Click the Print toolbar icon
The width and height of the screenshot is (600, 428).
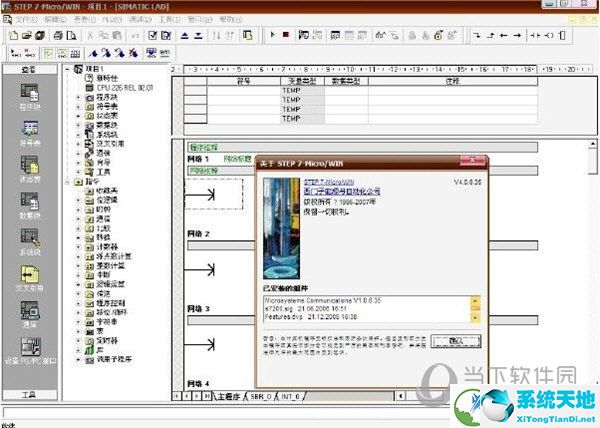tap(58, 36)
